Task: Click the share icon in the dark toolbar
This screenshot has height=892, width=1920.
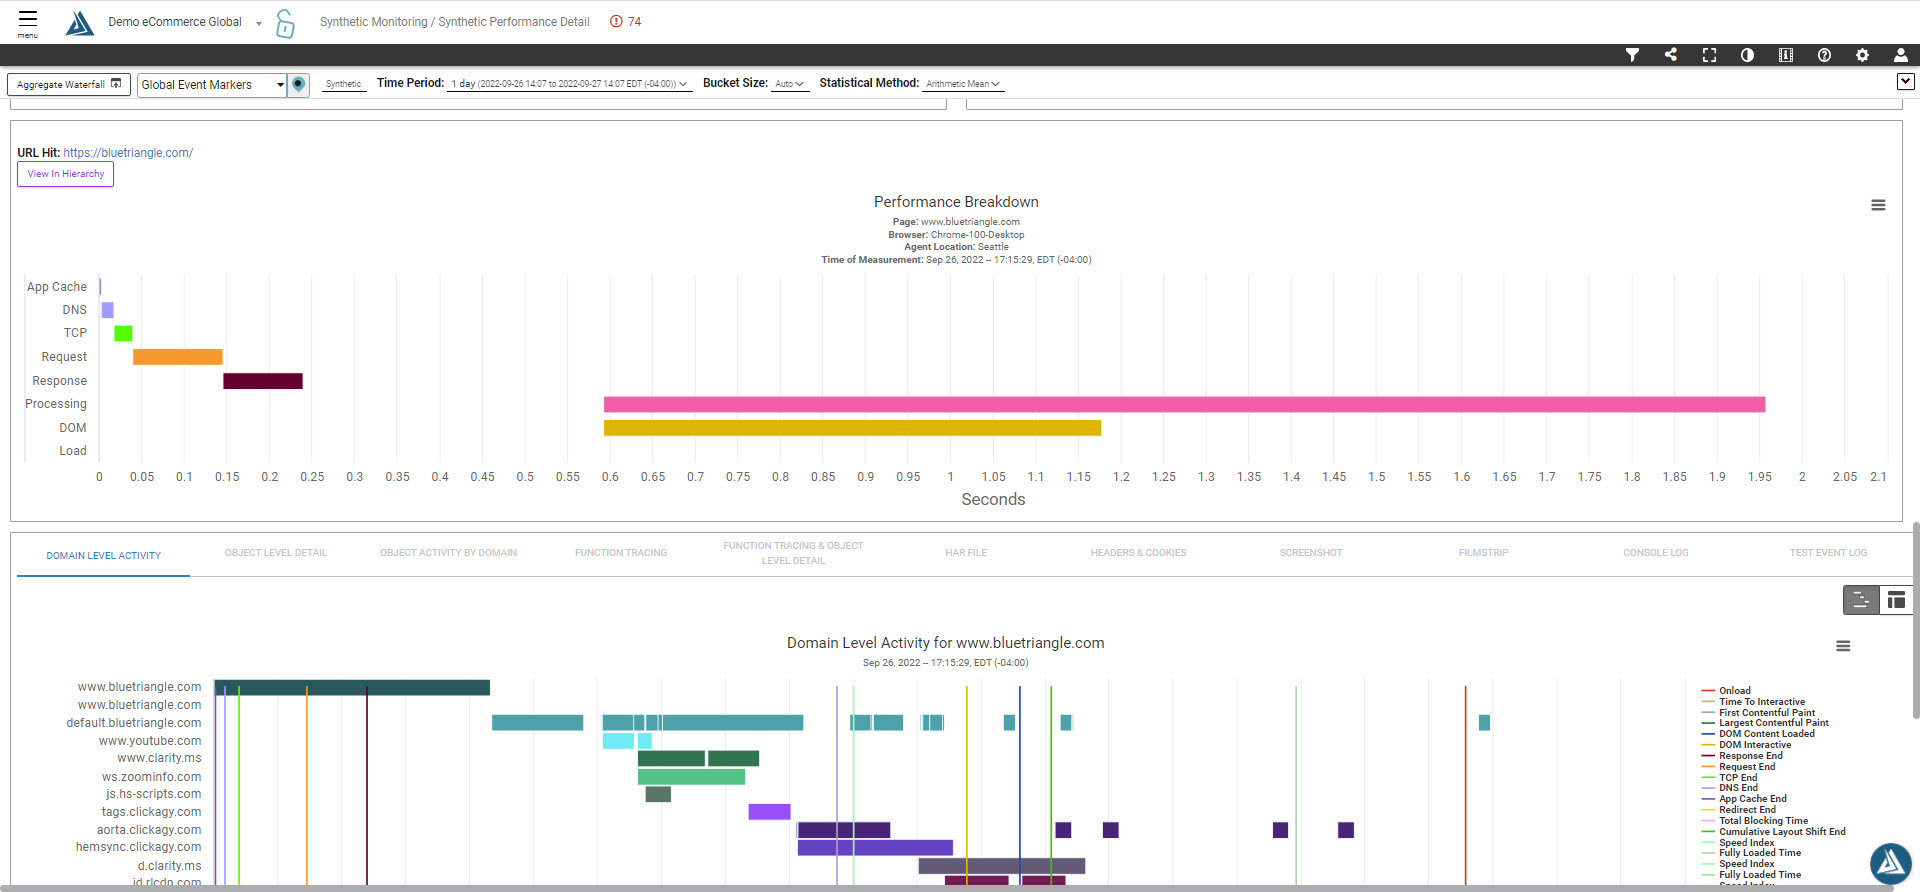Action: (1671, 55)
